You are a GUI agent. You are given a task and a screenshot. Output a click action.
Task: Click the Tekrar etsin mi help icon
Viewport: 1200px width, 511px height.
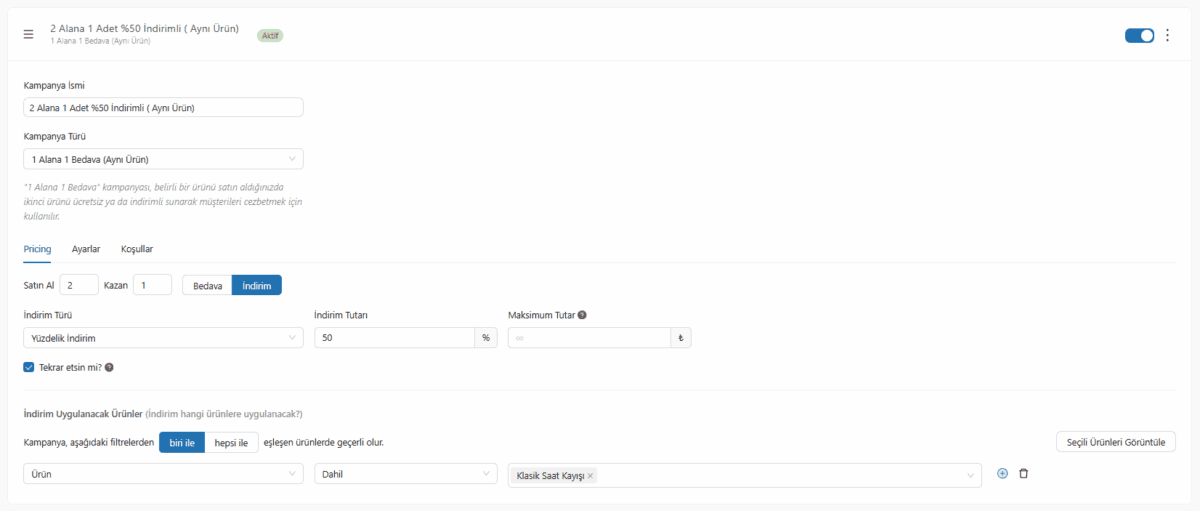coord(109,367)
